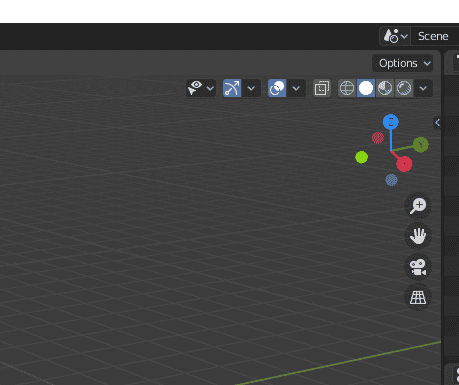
Task: Toggle the camera view icon
Action: [418, 267]
